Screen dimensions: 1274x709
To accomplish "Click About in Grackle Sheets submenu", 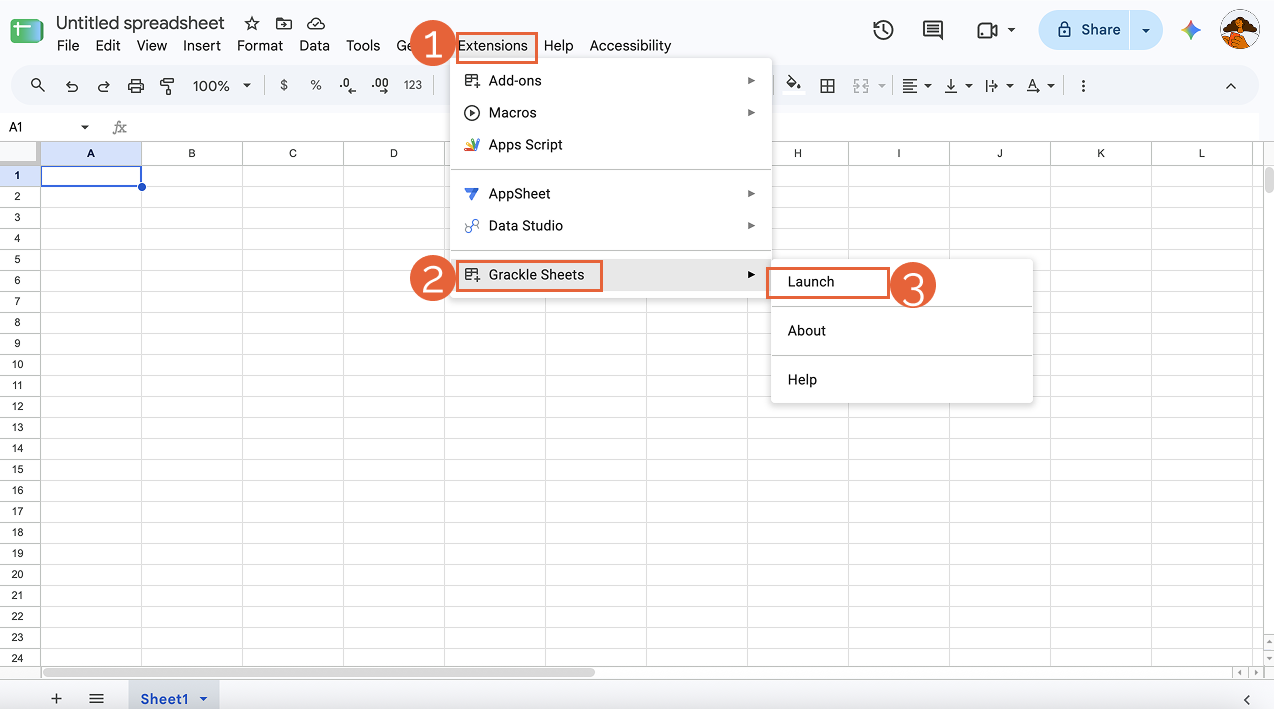I will 902,330.
